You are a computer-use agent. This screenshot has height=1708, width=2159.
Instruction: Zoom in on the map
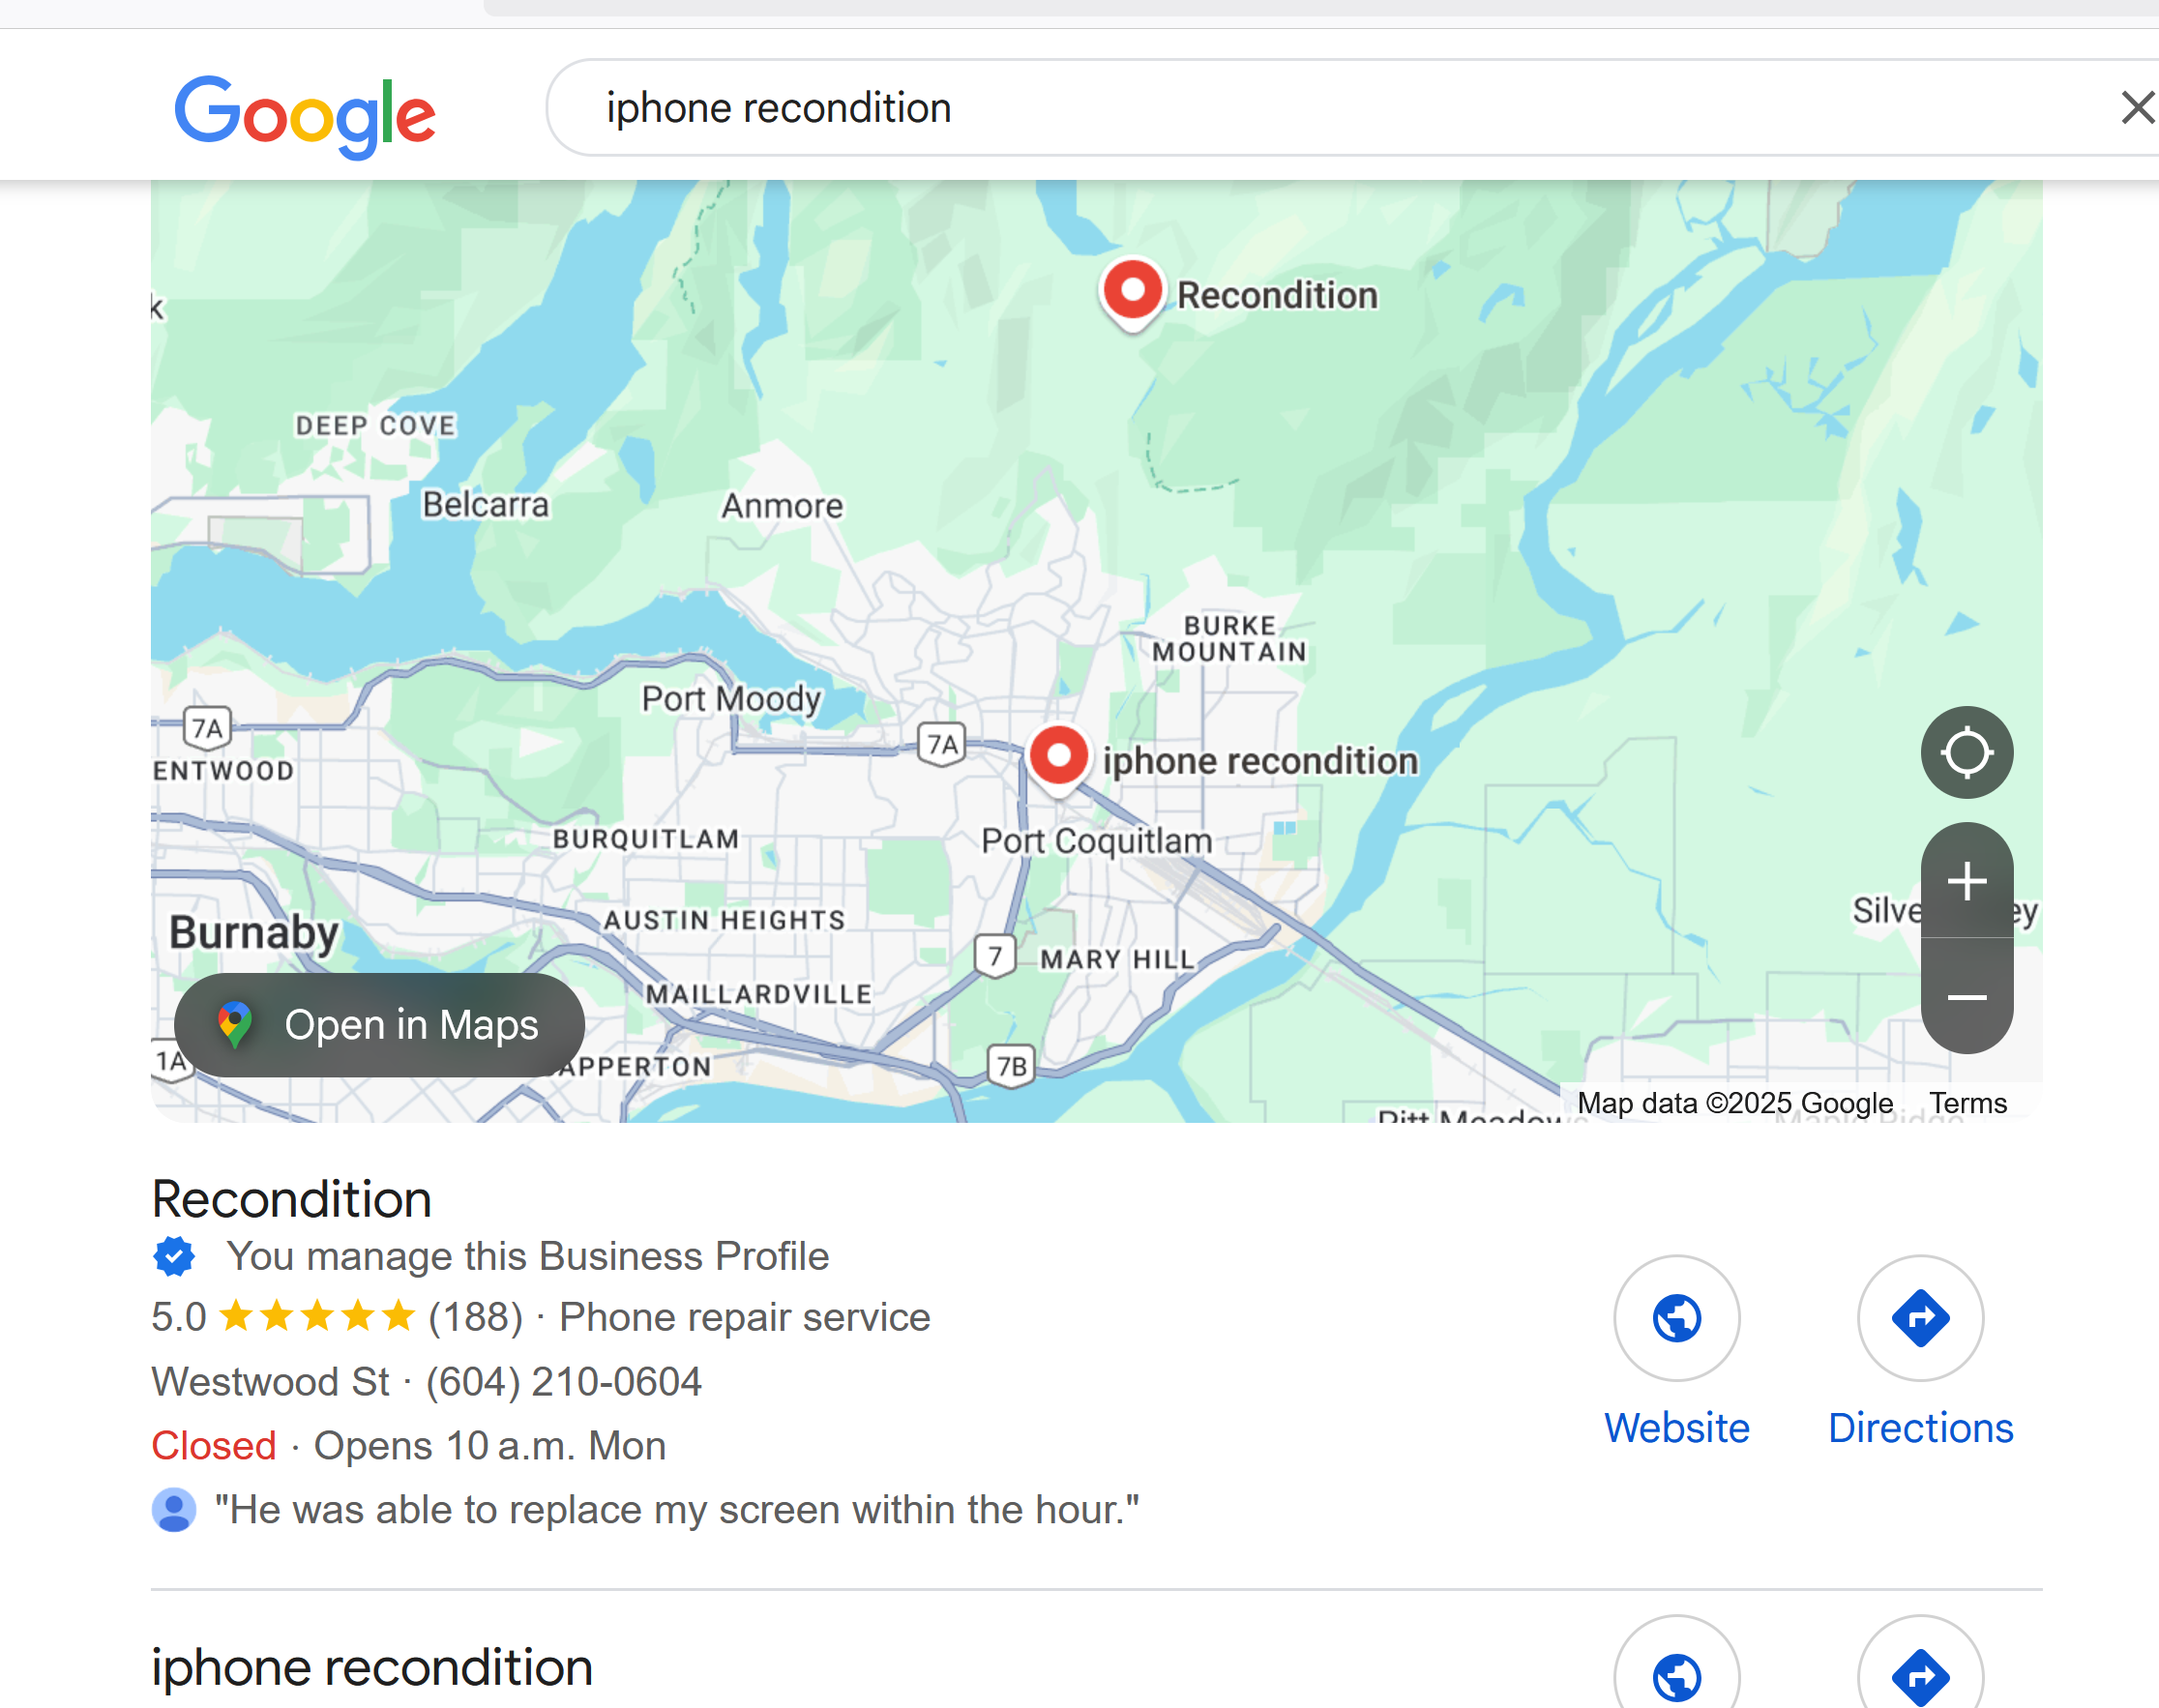(1966, 881)
